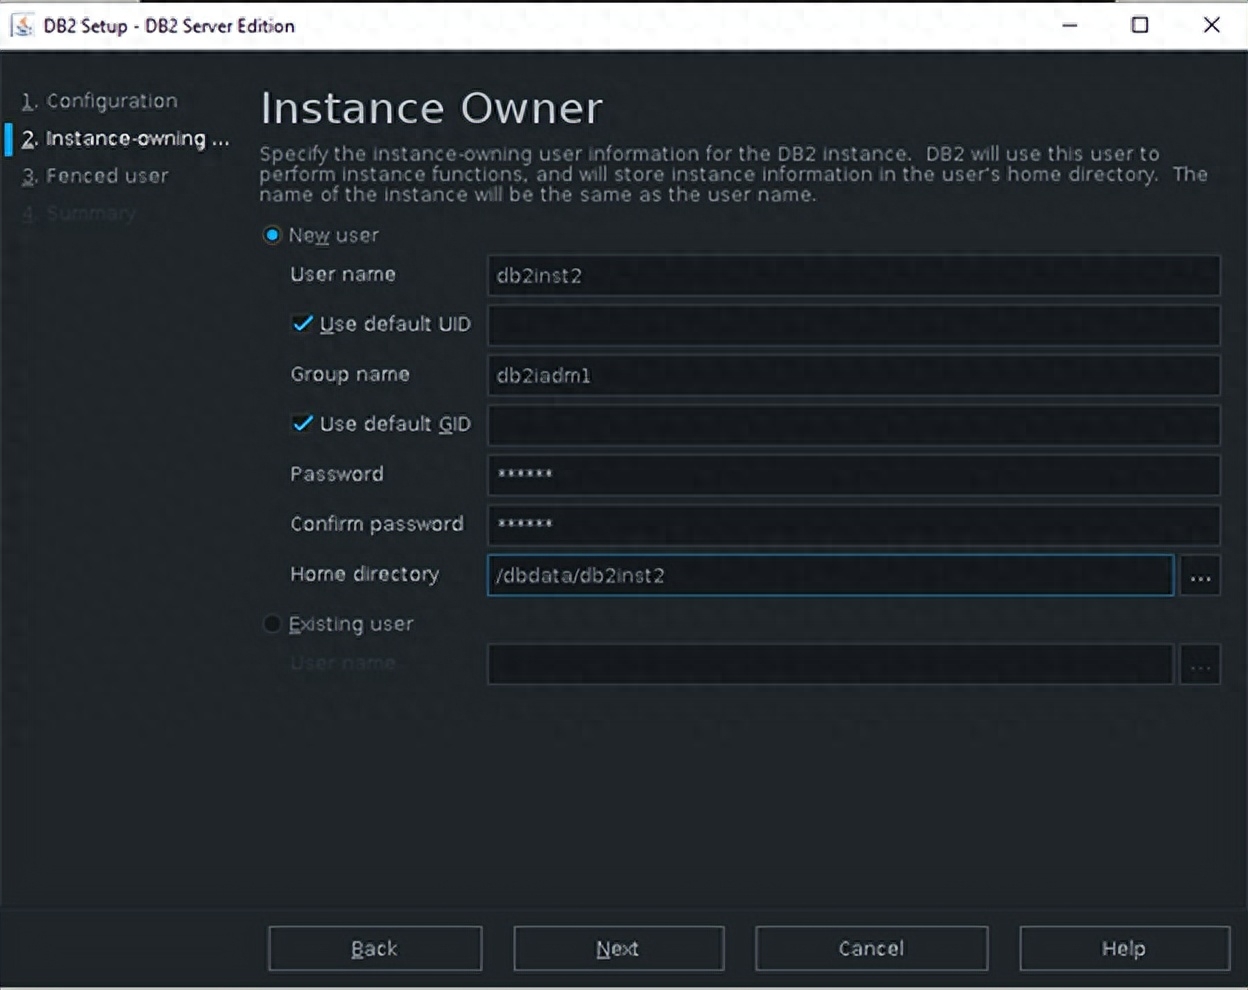Click the User name field containing db2inst2
The image size is (1248, 990).
click(853, 276)
